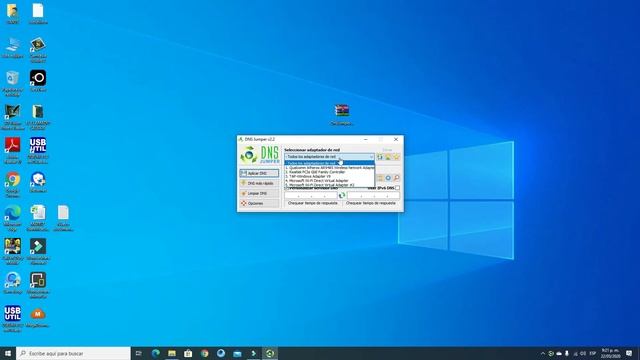Click the taskbar clock and date
The width and height of the screenshot is (640, 360).
[610, 353]
